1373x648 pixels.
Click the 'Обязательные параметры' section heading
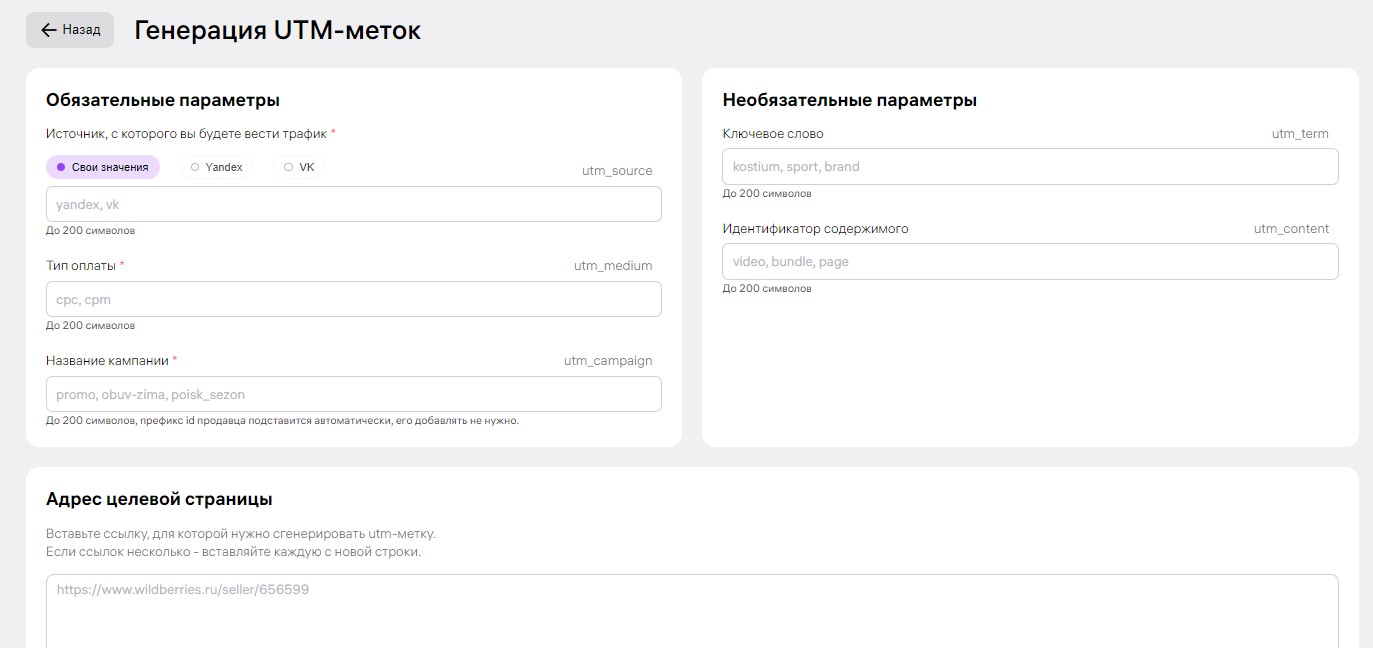[x=163, y=100]
